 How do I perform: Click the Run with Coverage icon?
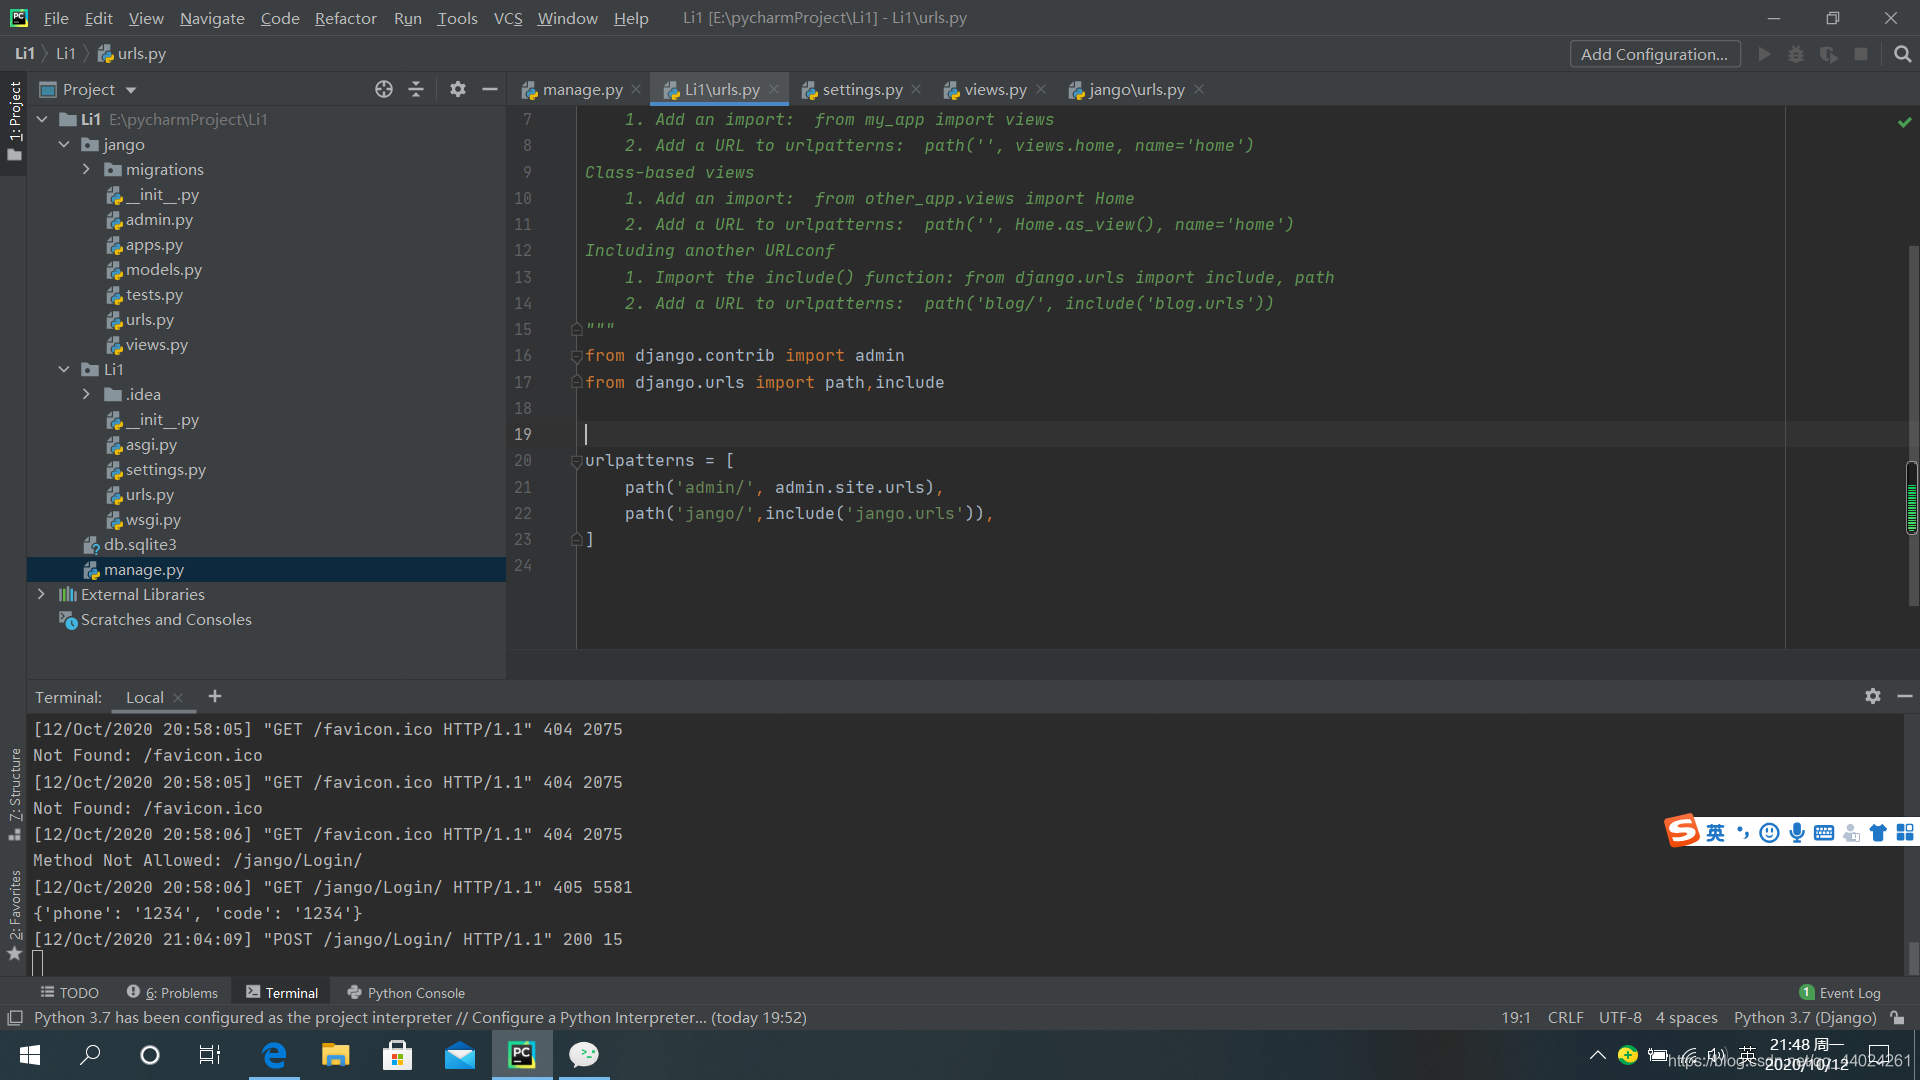1829,54
